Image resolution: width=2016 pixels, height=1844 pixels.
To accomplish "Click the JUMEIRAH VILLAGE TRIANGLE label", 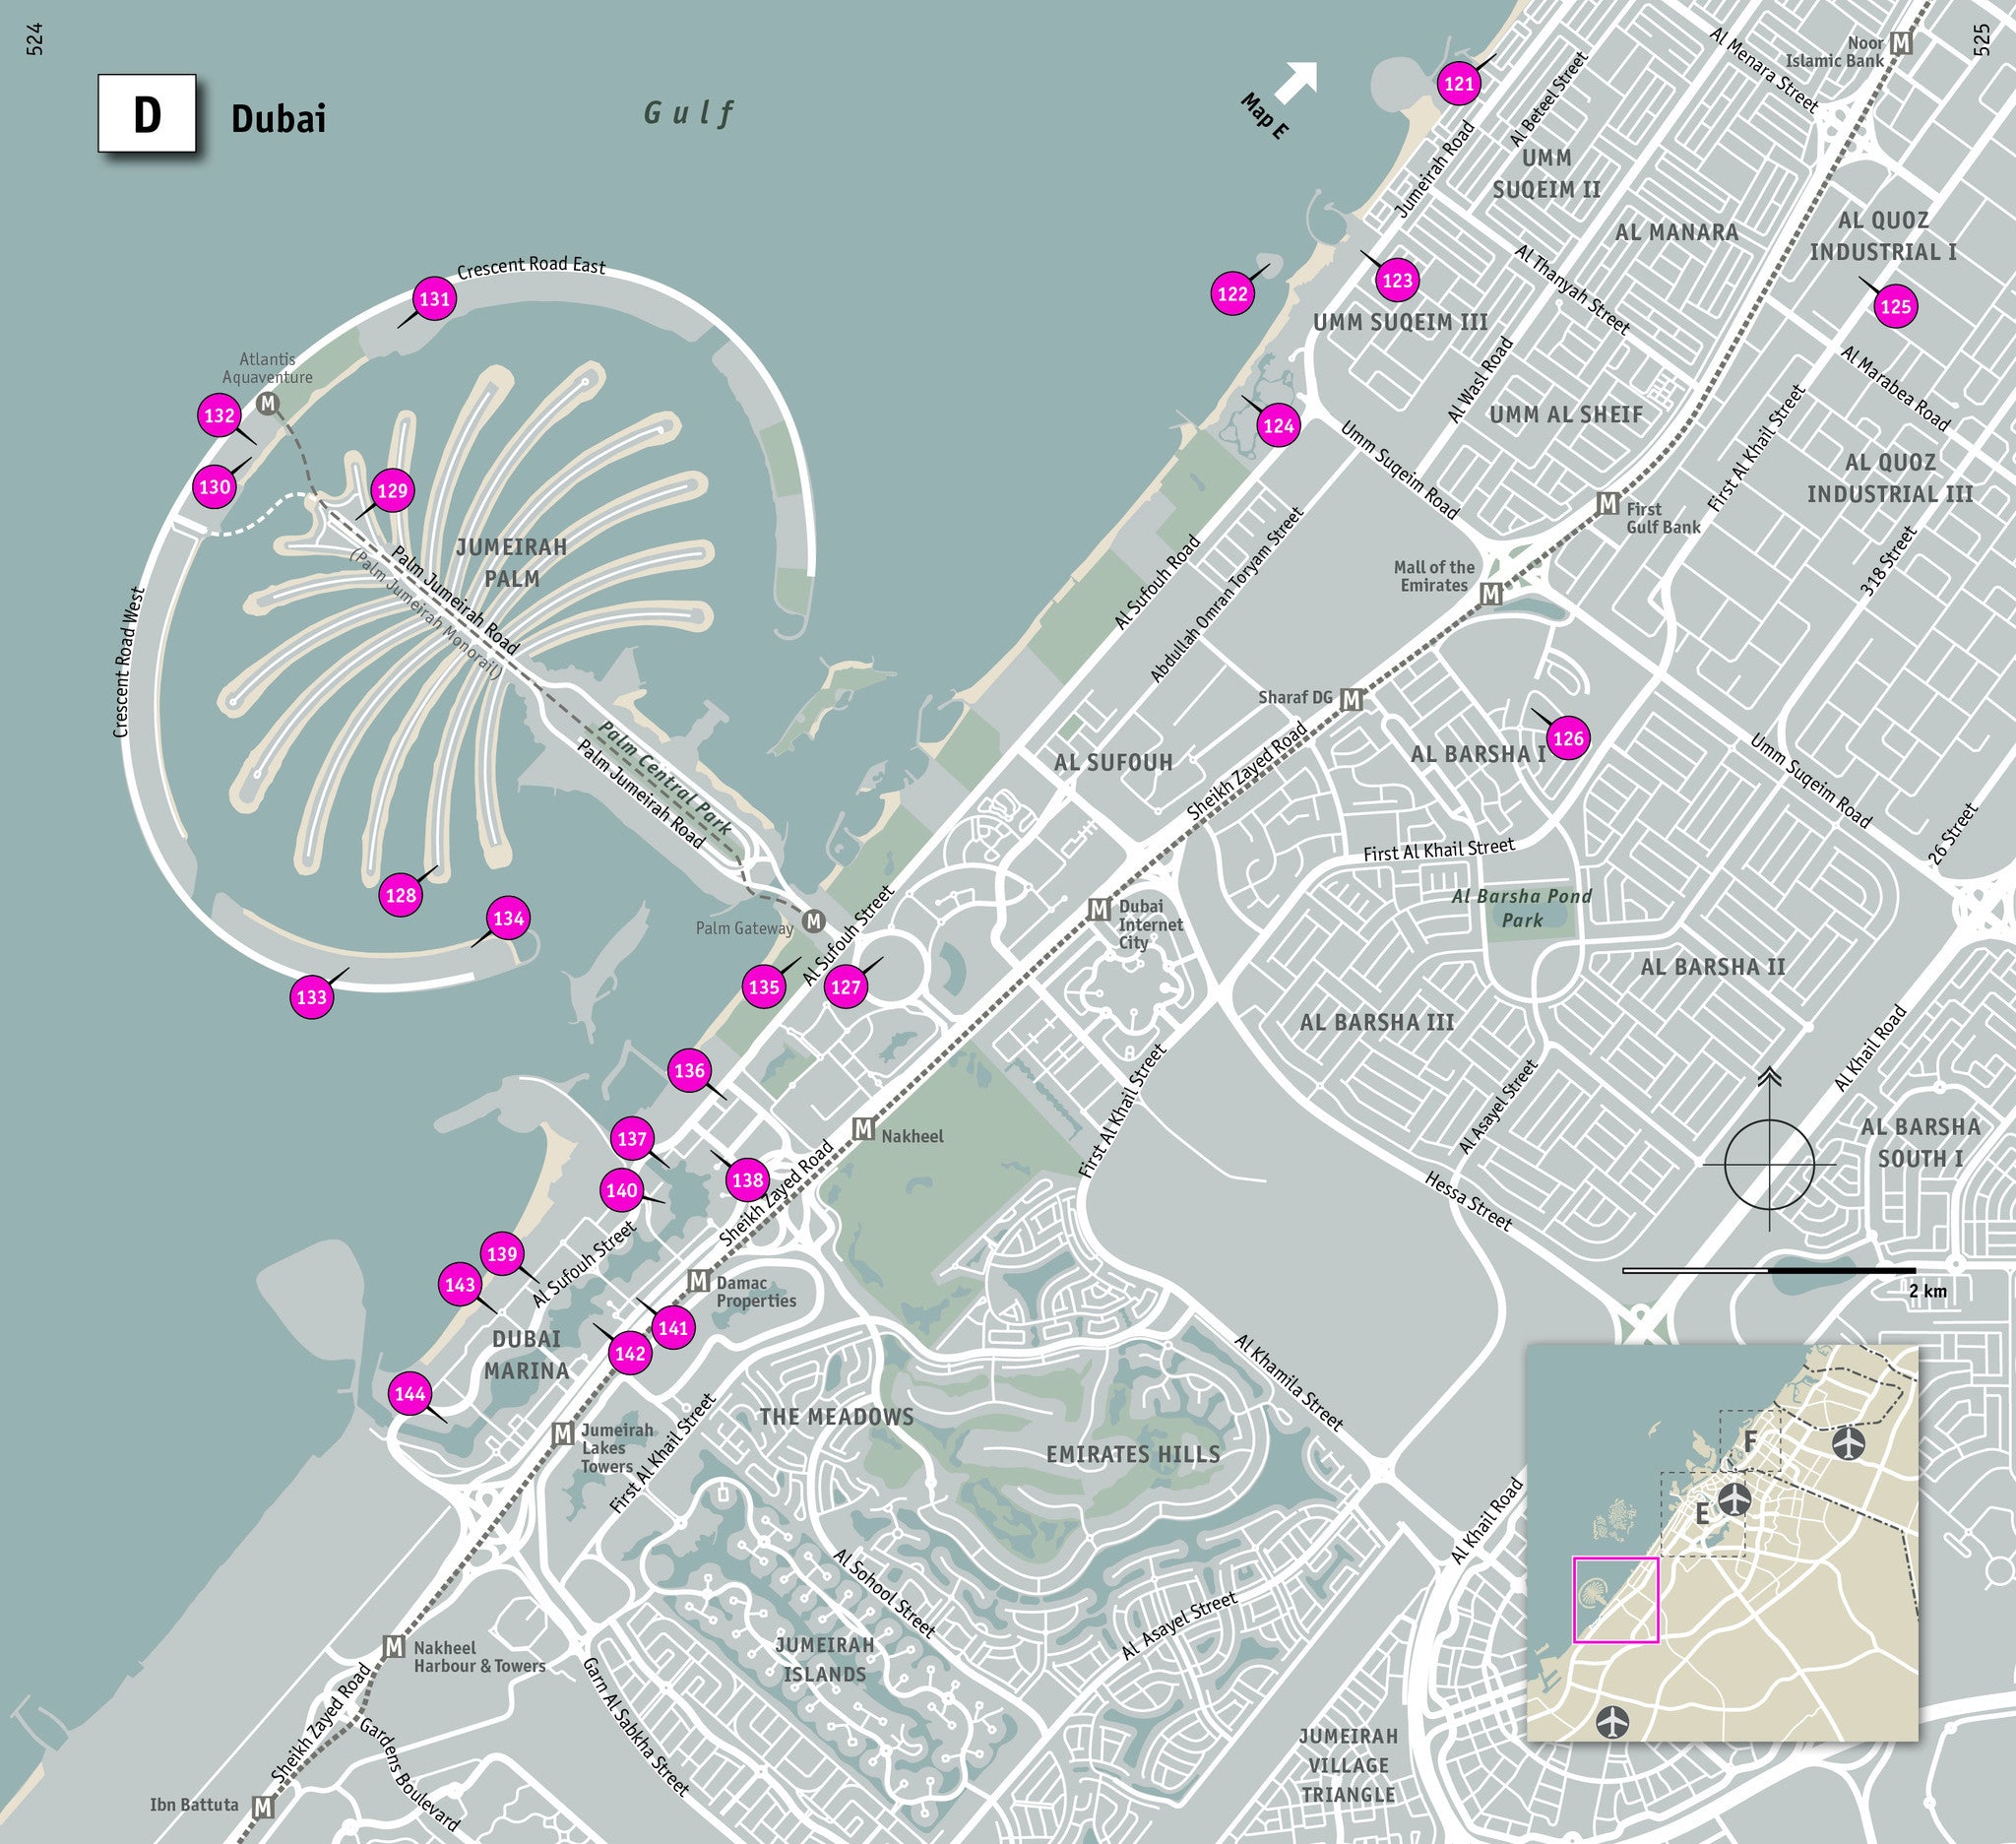I will point(1348,1766).
